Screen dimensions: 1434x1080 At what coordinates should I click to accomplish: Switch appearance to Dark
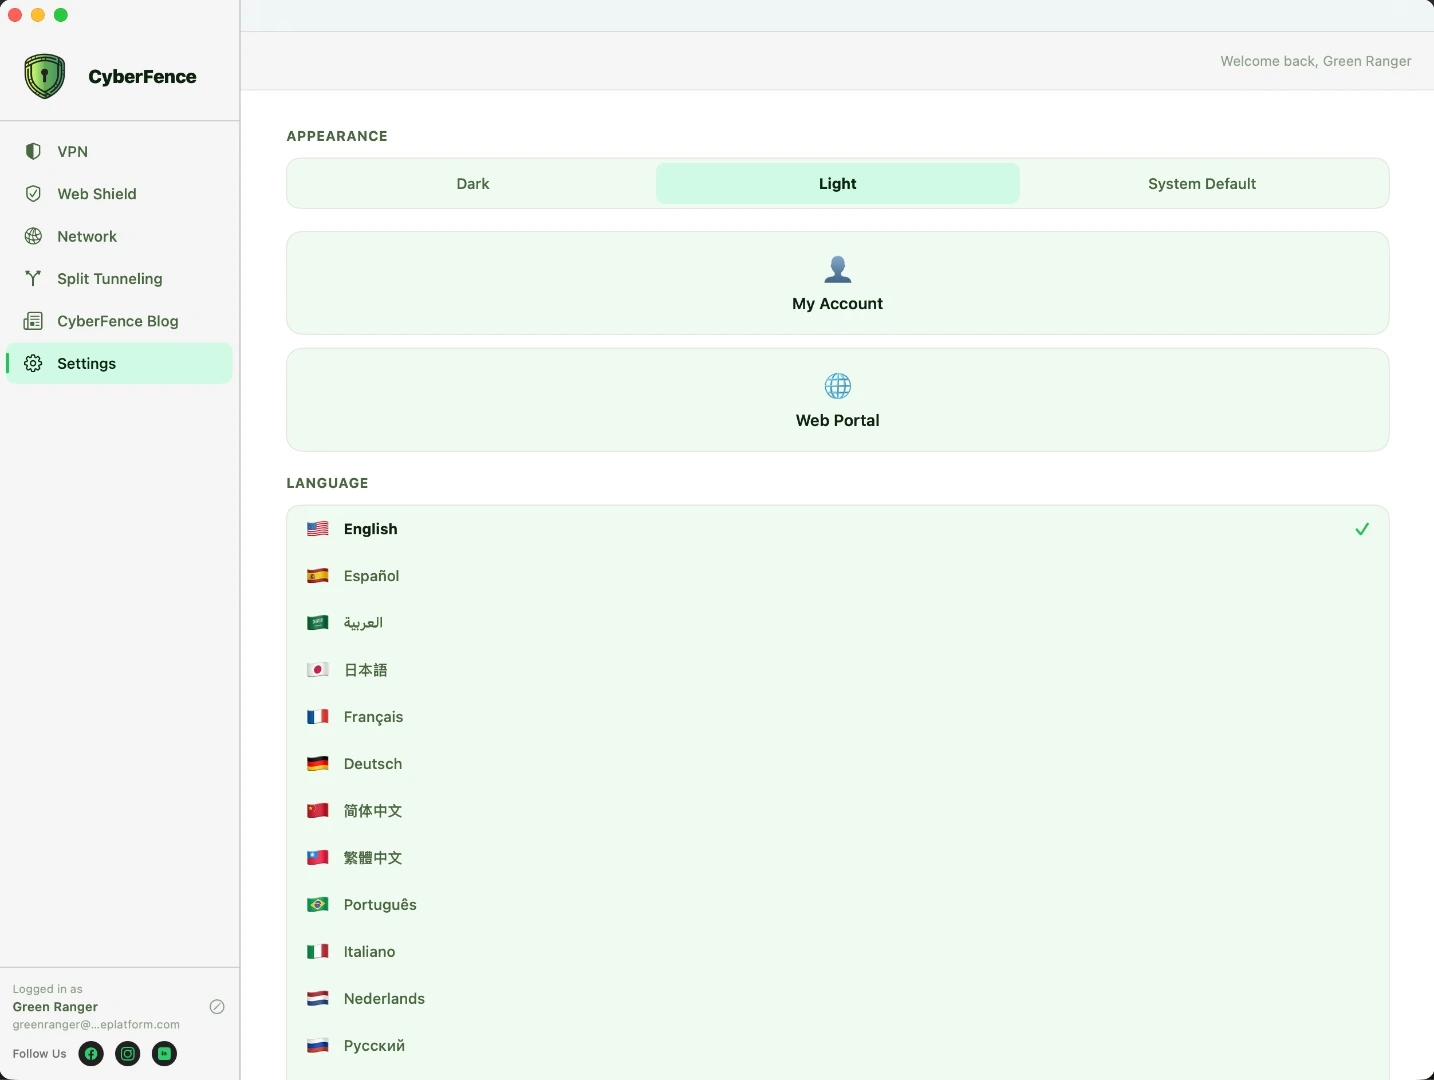[473, 184]
